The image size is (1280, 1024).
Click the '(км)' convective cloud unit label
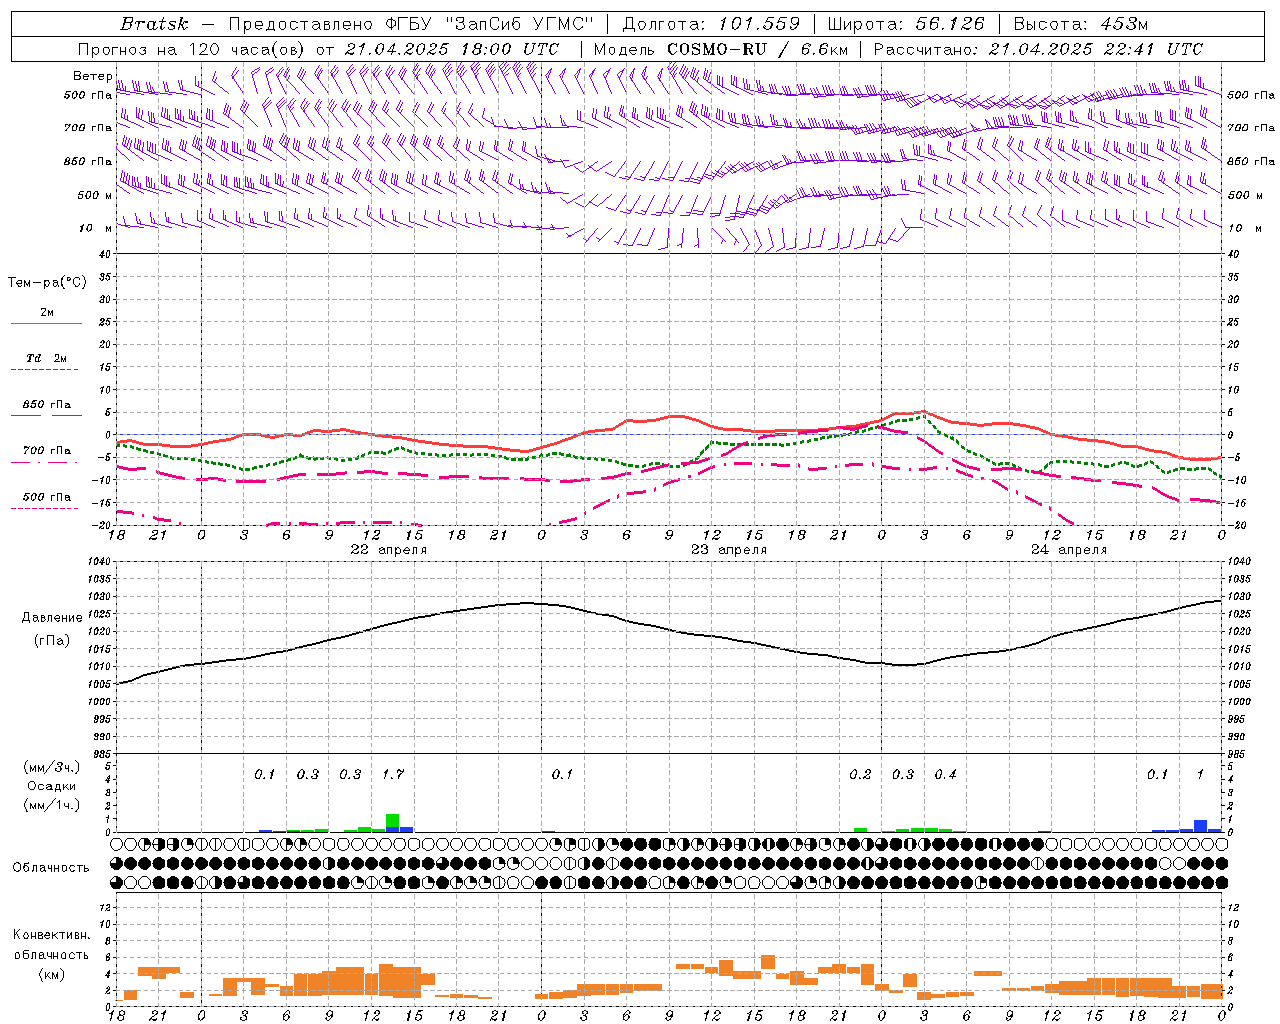point(51,973)
